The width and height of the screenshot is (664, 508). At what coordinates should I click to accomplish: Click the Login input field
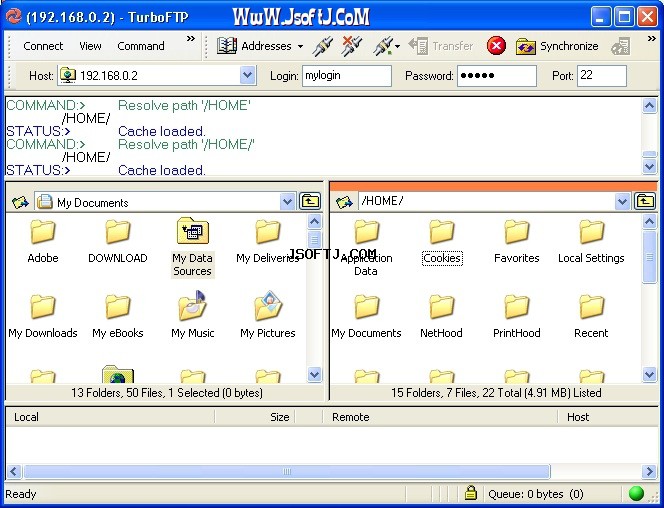347,76
